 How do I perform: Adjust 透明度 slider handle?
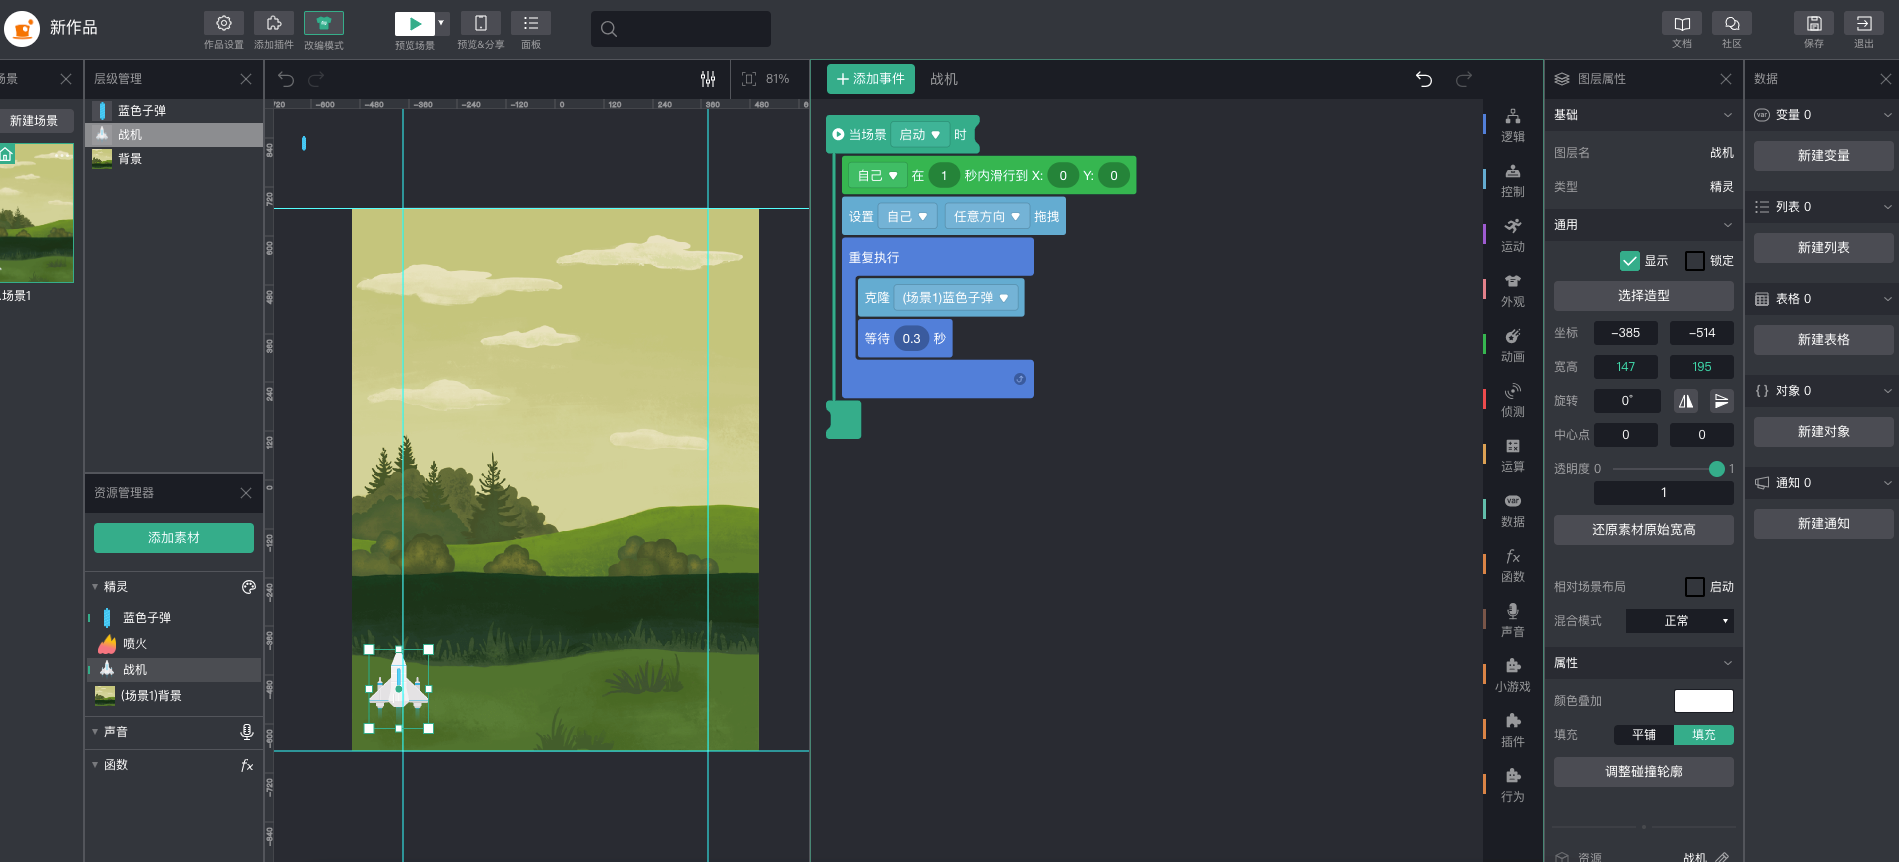[1717, 469]
